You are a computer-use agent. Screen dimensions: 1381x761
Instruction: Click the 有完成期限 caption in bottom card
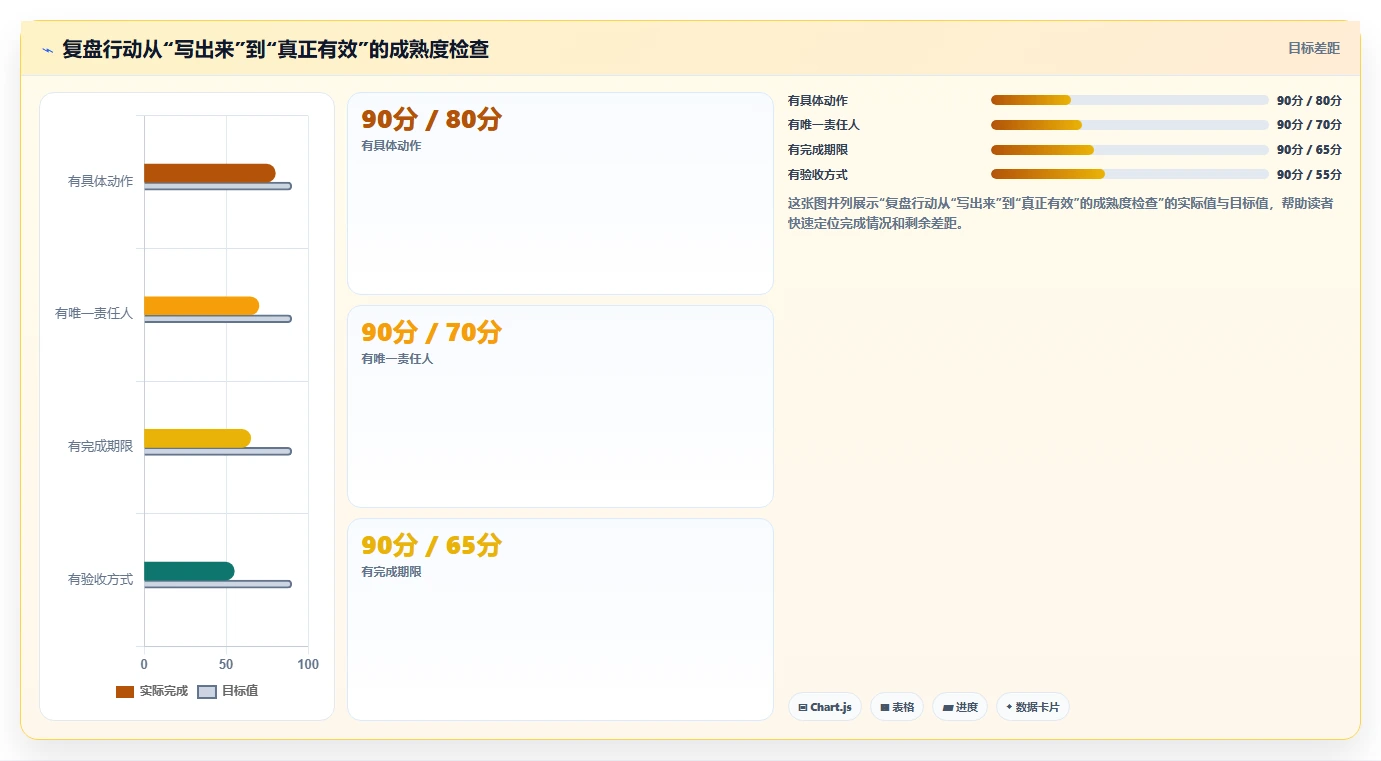coord(391,572)
